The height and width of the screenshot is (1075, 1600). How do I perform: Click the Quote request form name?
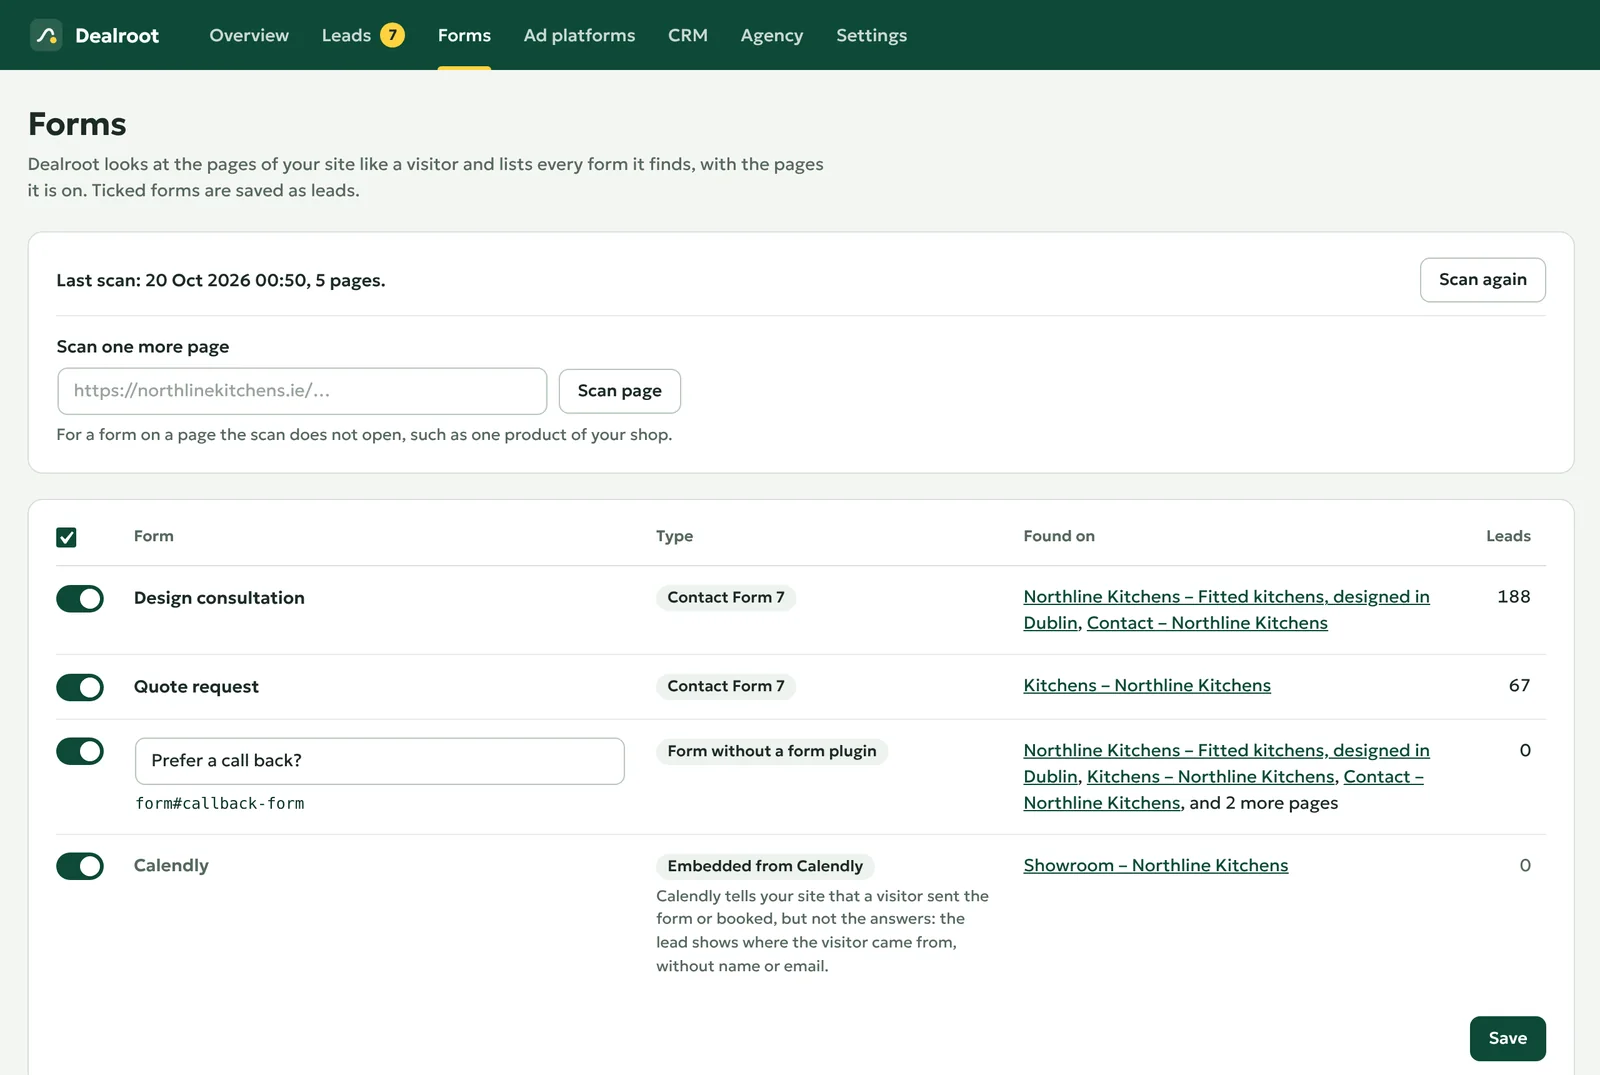pyautogui.click(x=196, y=686)
